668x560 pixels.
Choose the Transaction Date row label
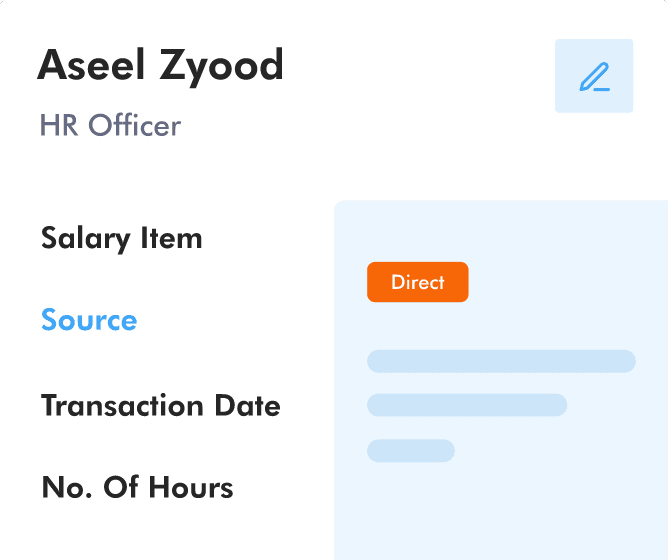(x=160, y=405)
